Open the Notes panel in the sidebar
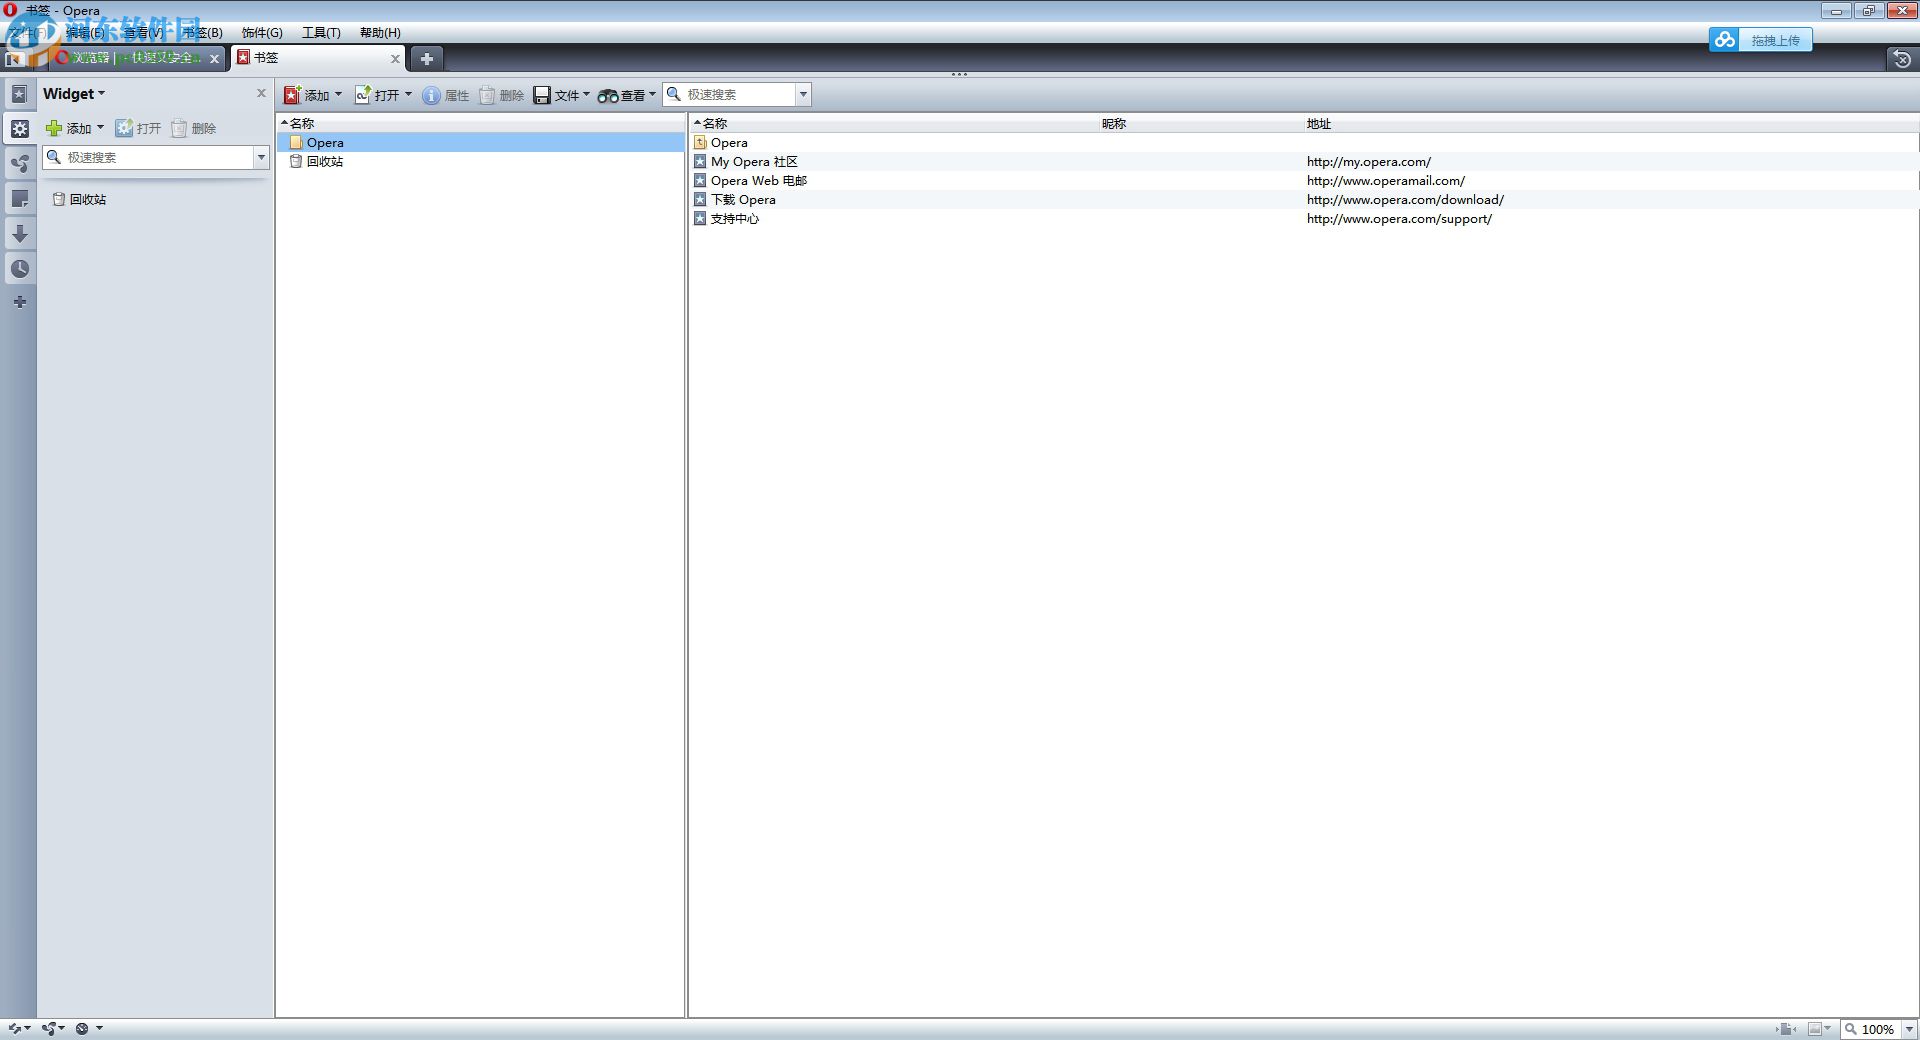1920x1040 pixels. 19,198
